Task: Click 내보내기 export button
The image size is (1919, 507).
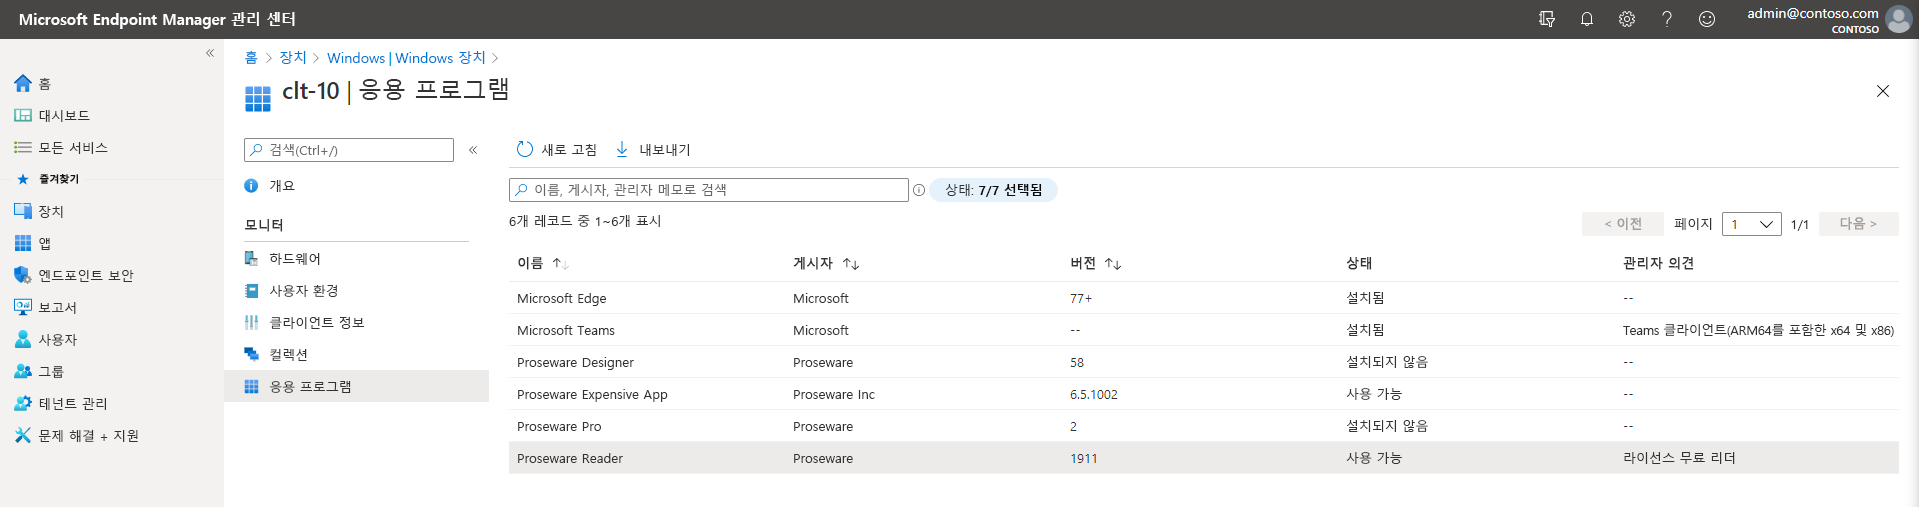Action: click(x=652, y=150)
